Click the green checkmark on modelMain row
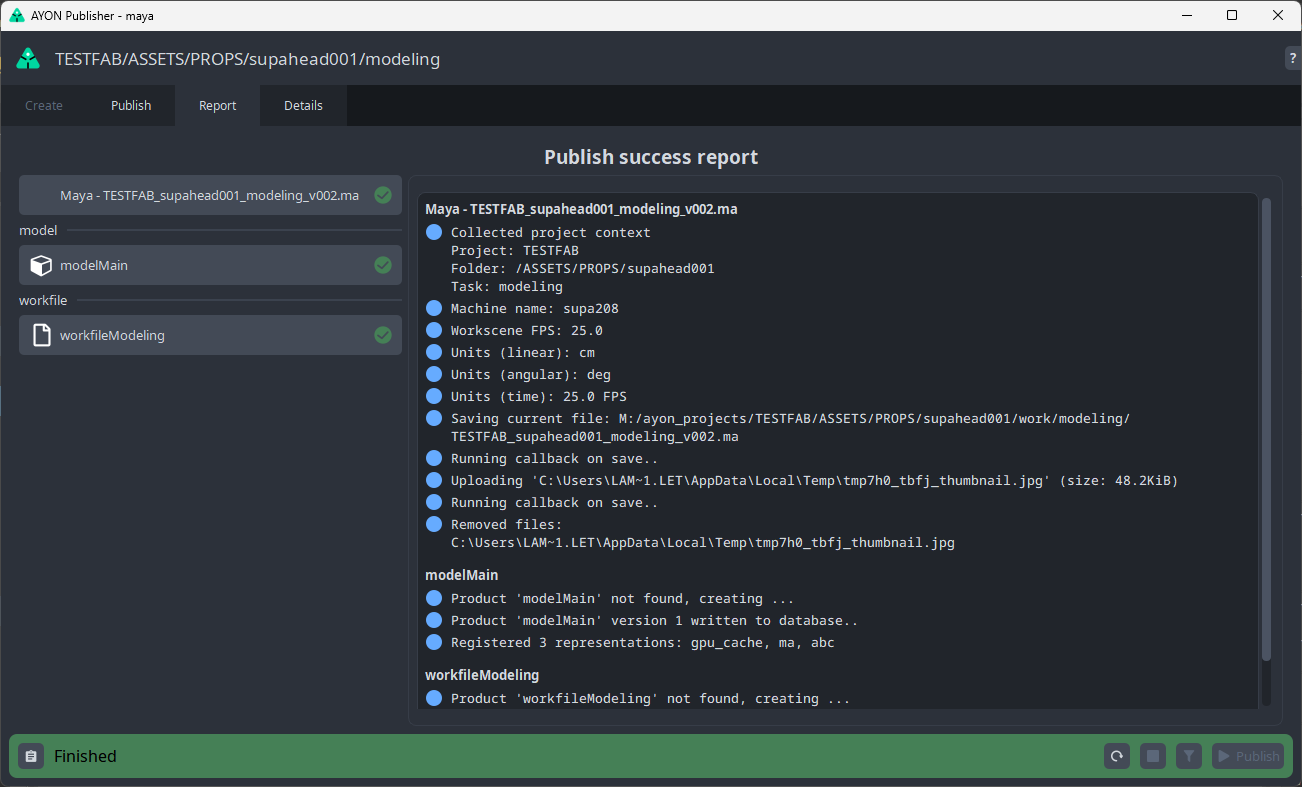This screenshot has width=1302, height=787. pyautogui.click(x=382, y=265)
